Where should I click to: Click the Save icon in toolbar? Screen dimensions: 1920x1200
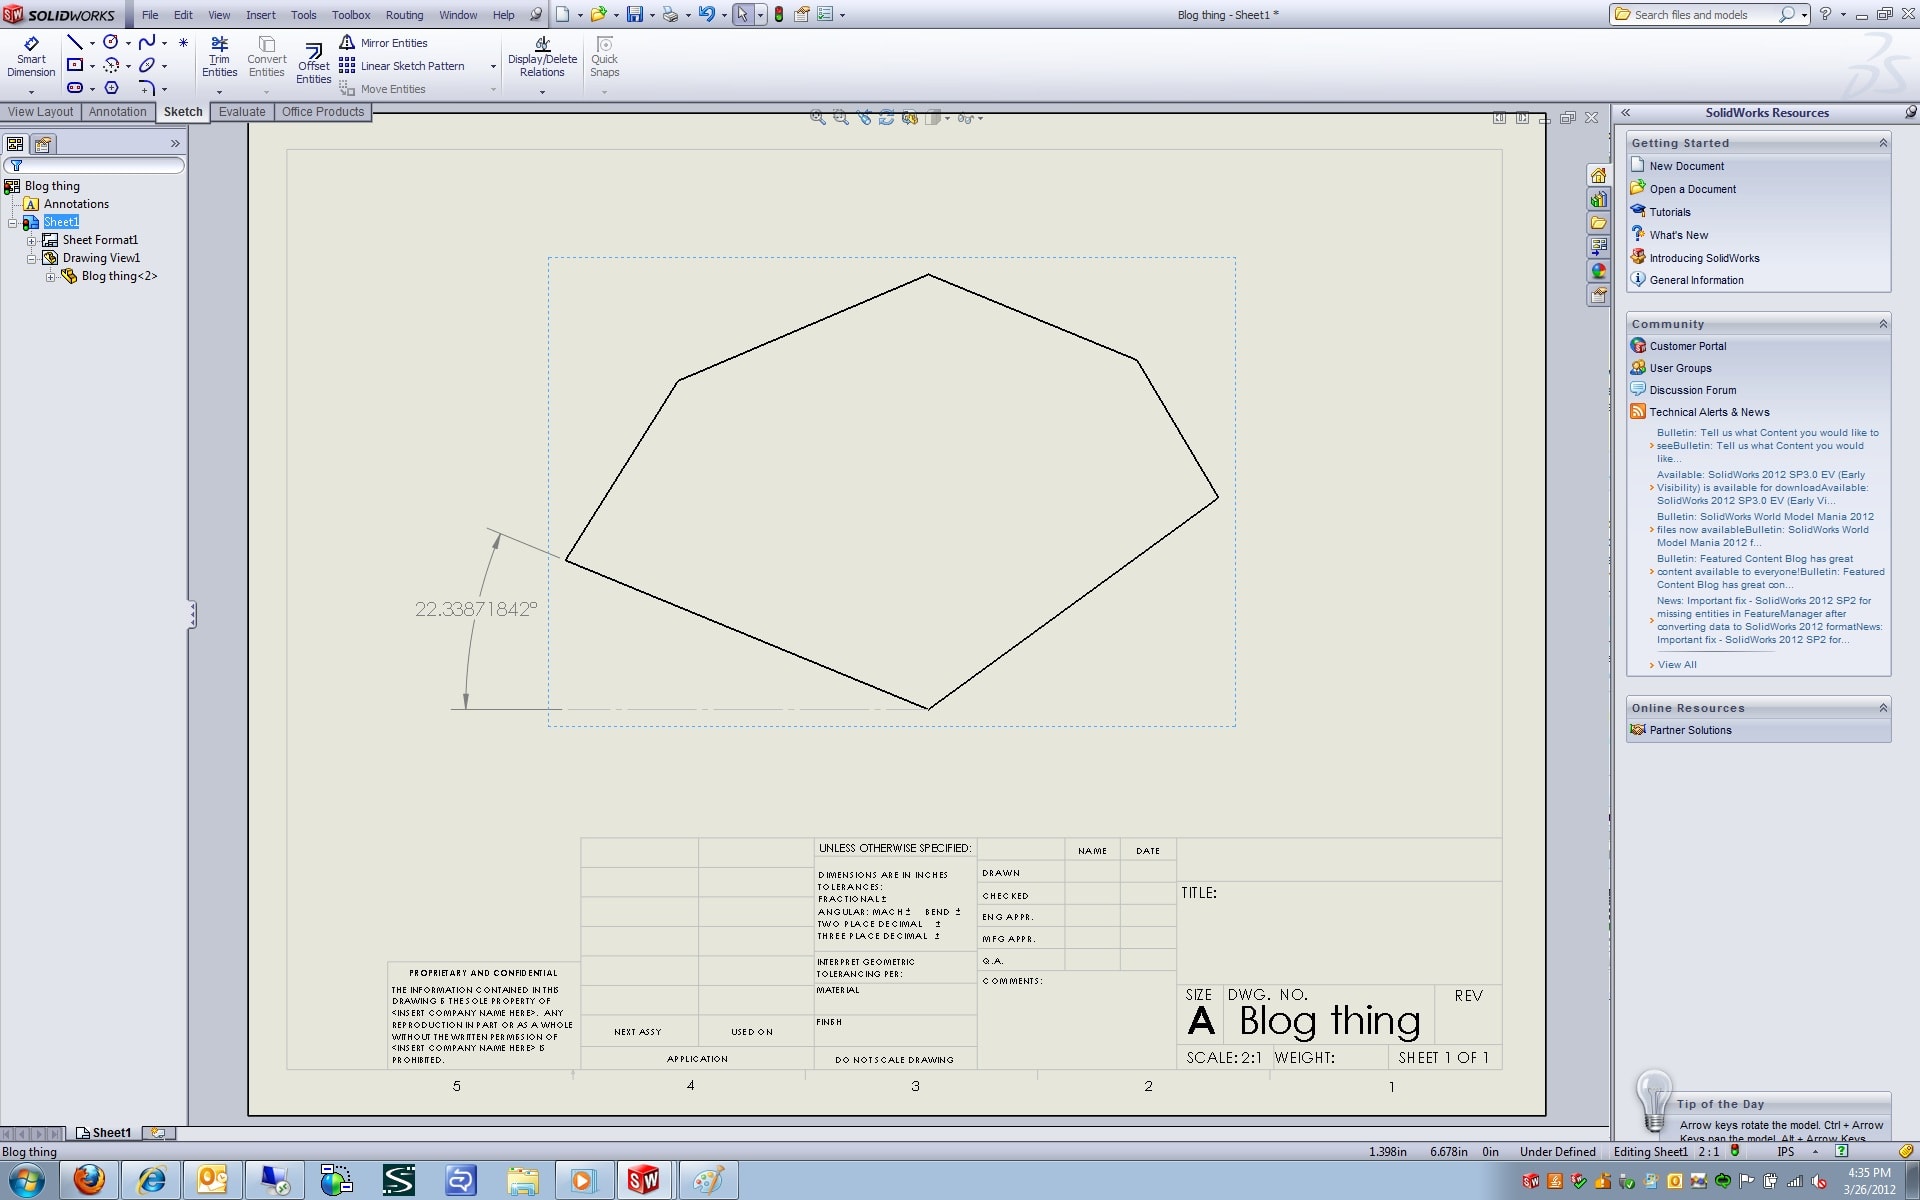(634, 14)
